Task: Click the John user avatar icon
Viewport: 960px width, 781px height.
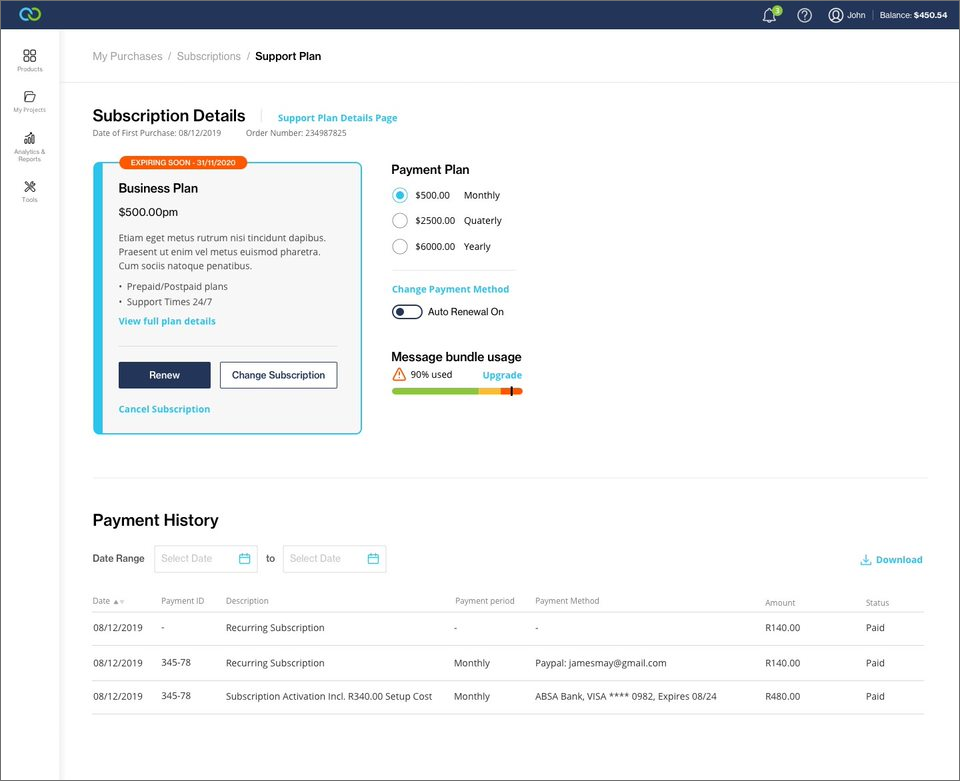Action: point(835,15)
